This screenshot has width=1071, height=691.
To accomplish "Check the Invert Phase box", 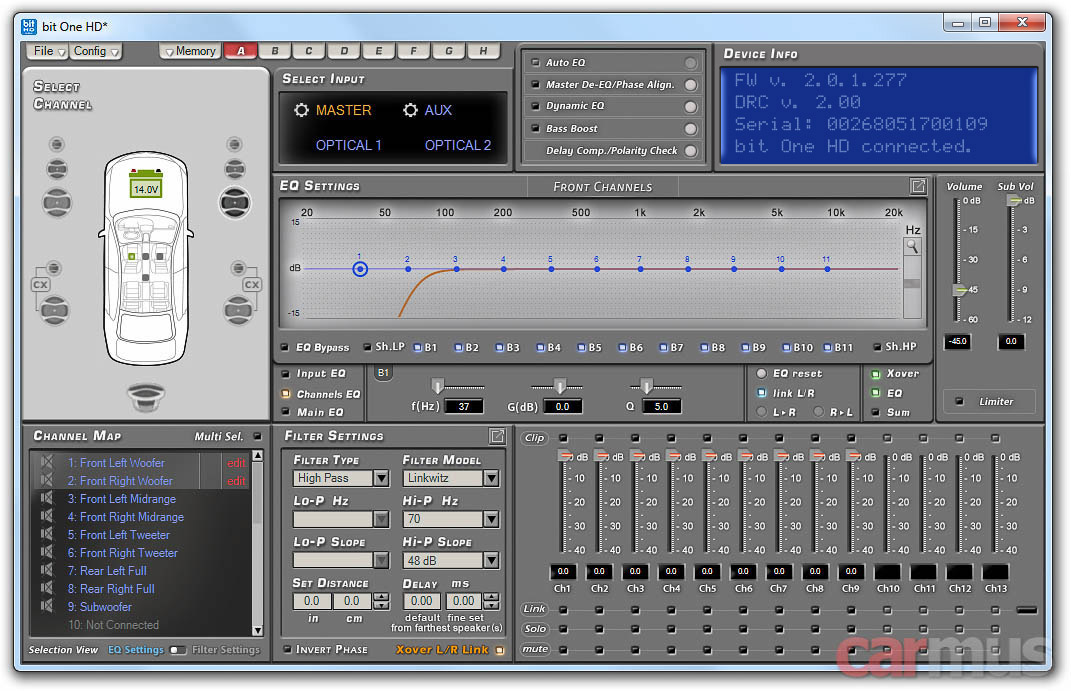I will (288, 649).
